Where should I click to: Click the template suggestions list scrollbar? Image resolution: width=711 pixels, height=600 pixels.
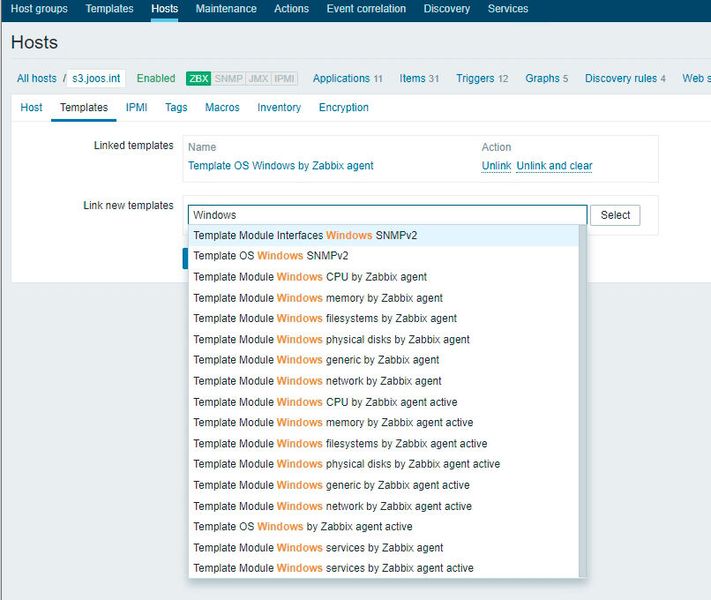click(x=583, y=401)
